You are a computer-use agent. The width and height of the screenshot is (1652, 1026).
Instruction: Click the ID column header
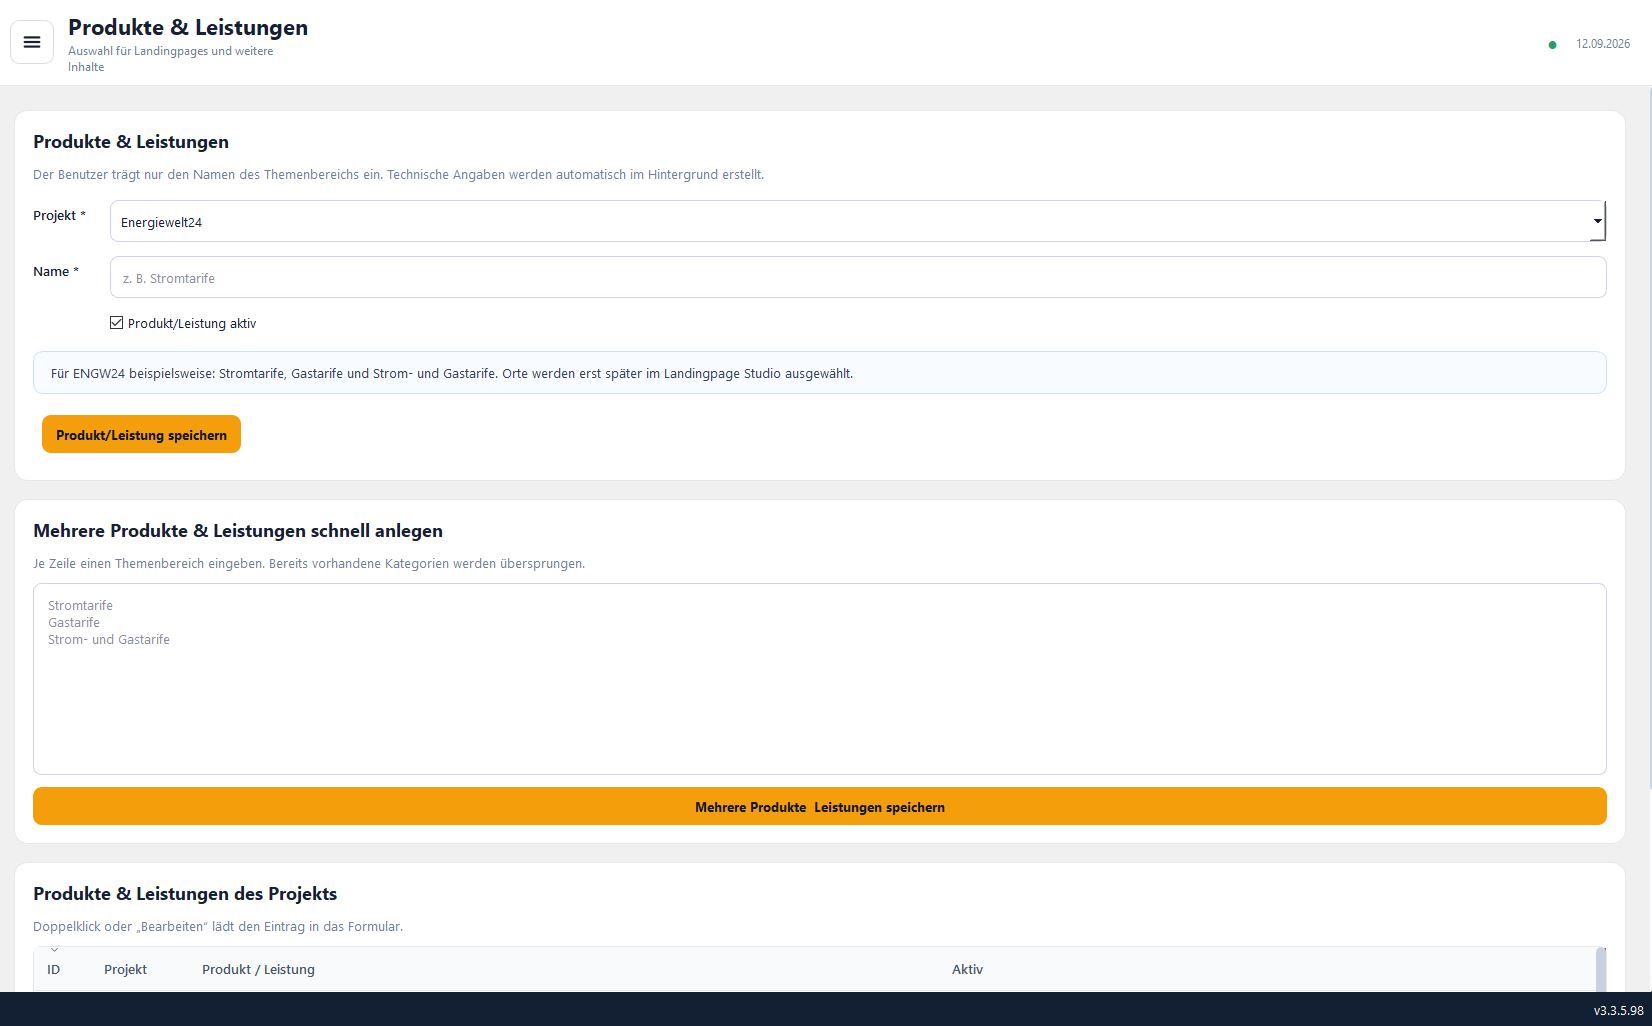54,969
